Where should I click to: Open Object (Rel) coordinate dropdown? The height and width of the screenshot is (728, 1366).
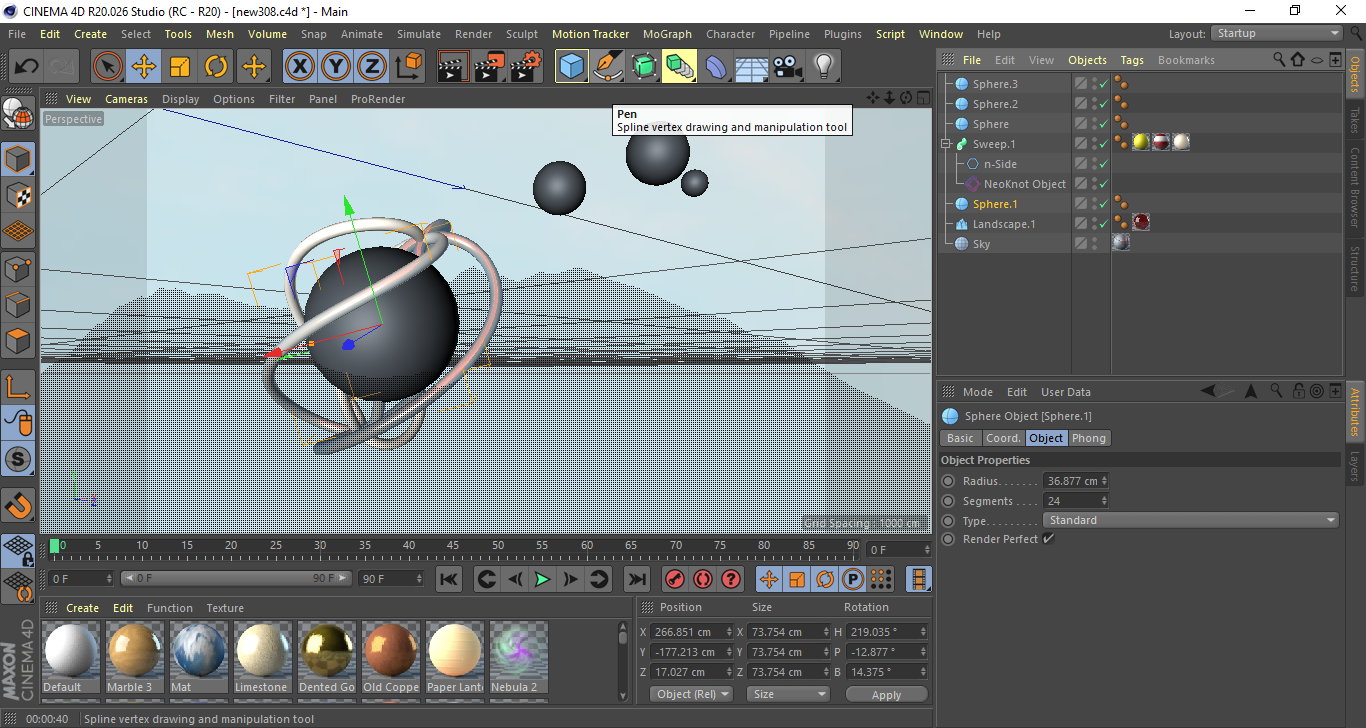[691, 694]
